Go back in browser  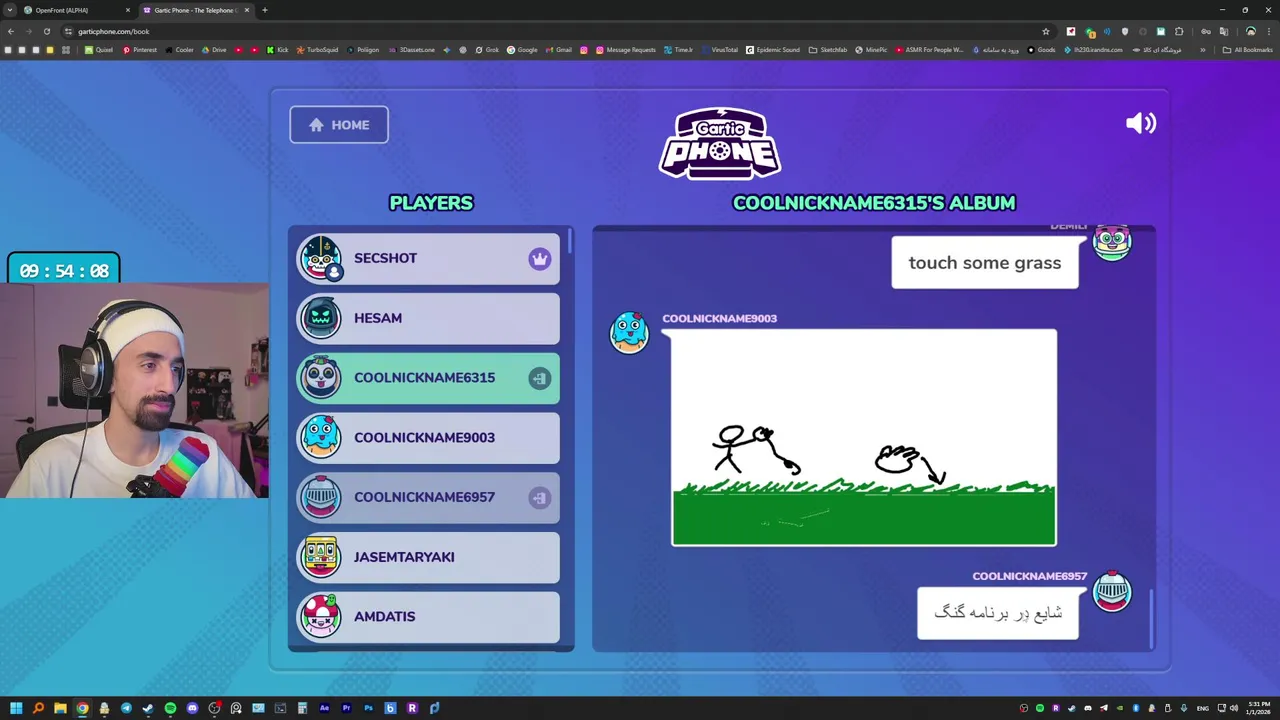10,31
